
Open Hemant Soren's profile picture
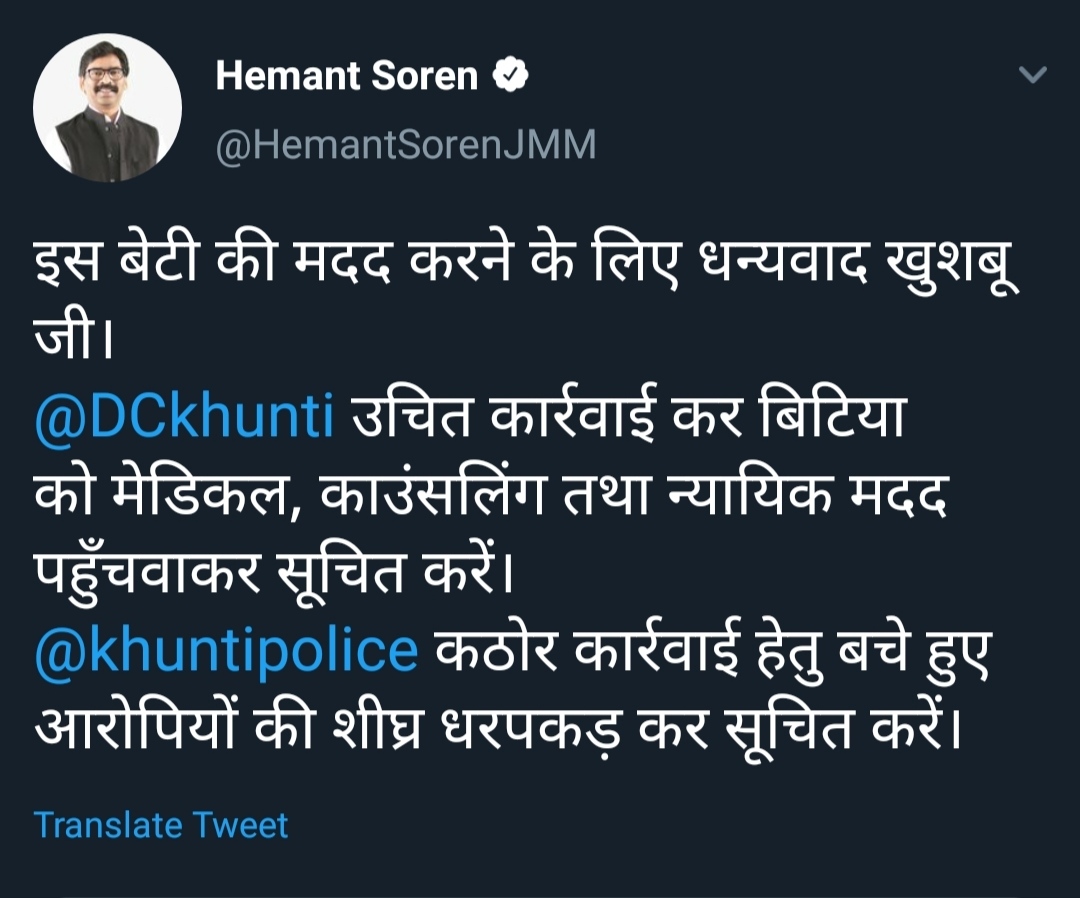[107, 107]
